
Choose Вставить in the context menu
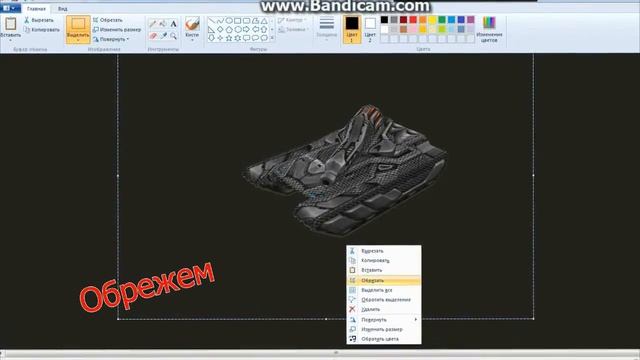click(x=384, y=270)
